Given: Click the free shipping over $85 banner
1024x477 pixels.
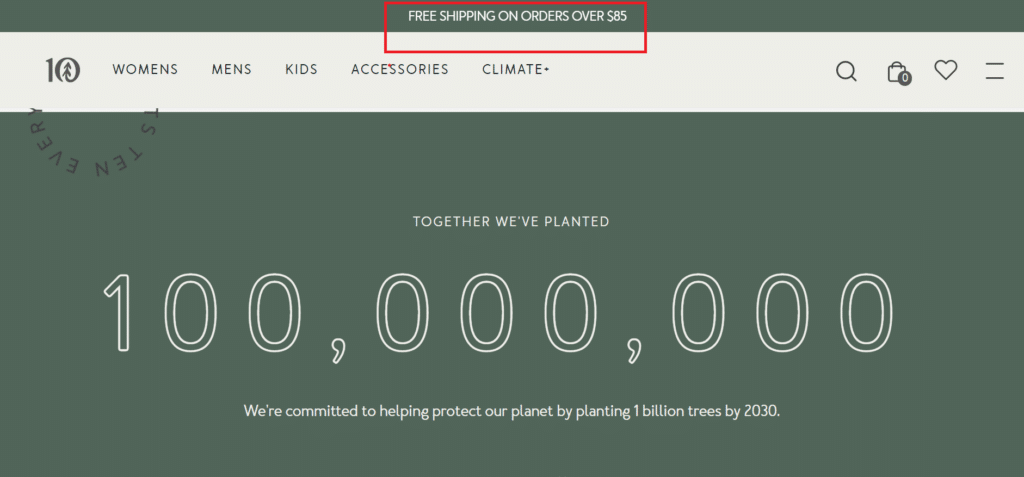Looking at the screenshot, I should pos(517,17).
